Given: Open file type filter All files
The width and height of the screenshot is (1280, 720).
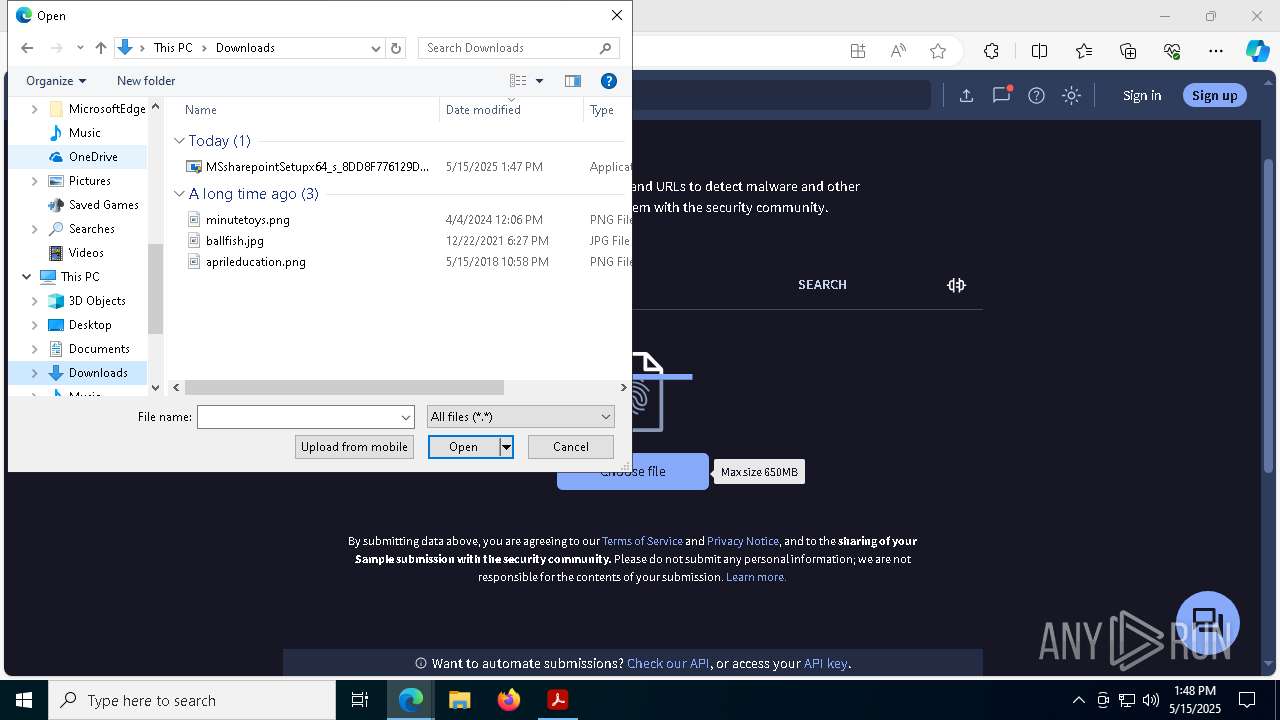Looking at the screenshot, I should tap(520, 417).
